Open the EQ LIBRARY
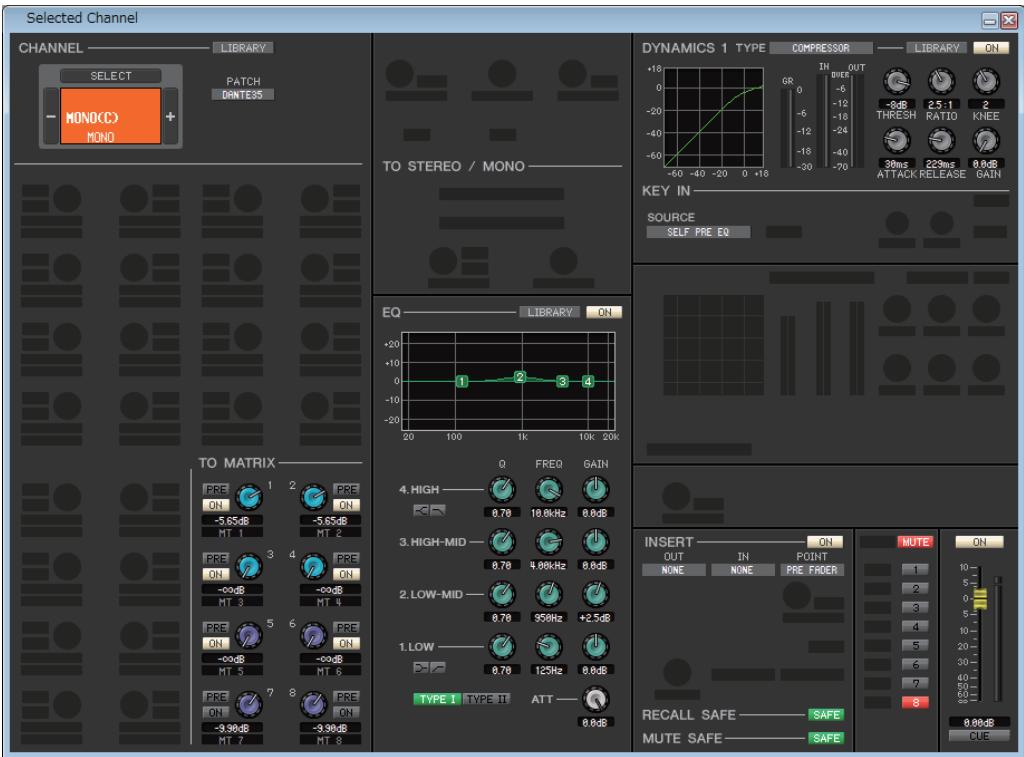The image size is (1024, 757). (x=550, y=312)
